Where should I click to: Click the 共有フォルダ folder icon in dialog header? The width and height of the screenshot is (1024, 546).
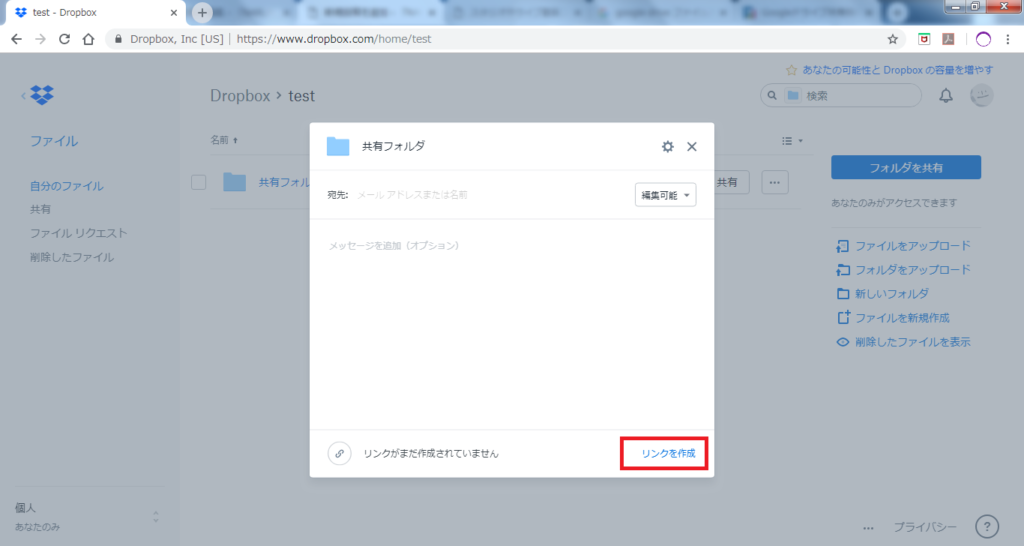[338, 146]
